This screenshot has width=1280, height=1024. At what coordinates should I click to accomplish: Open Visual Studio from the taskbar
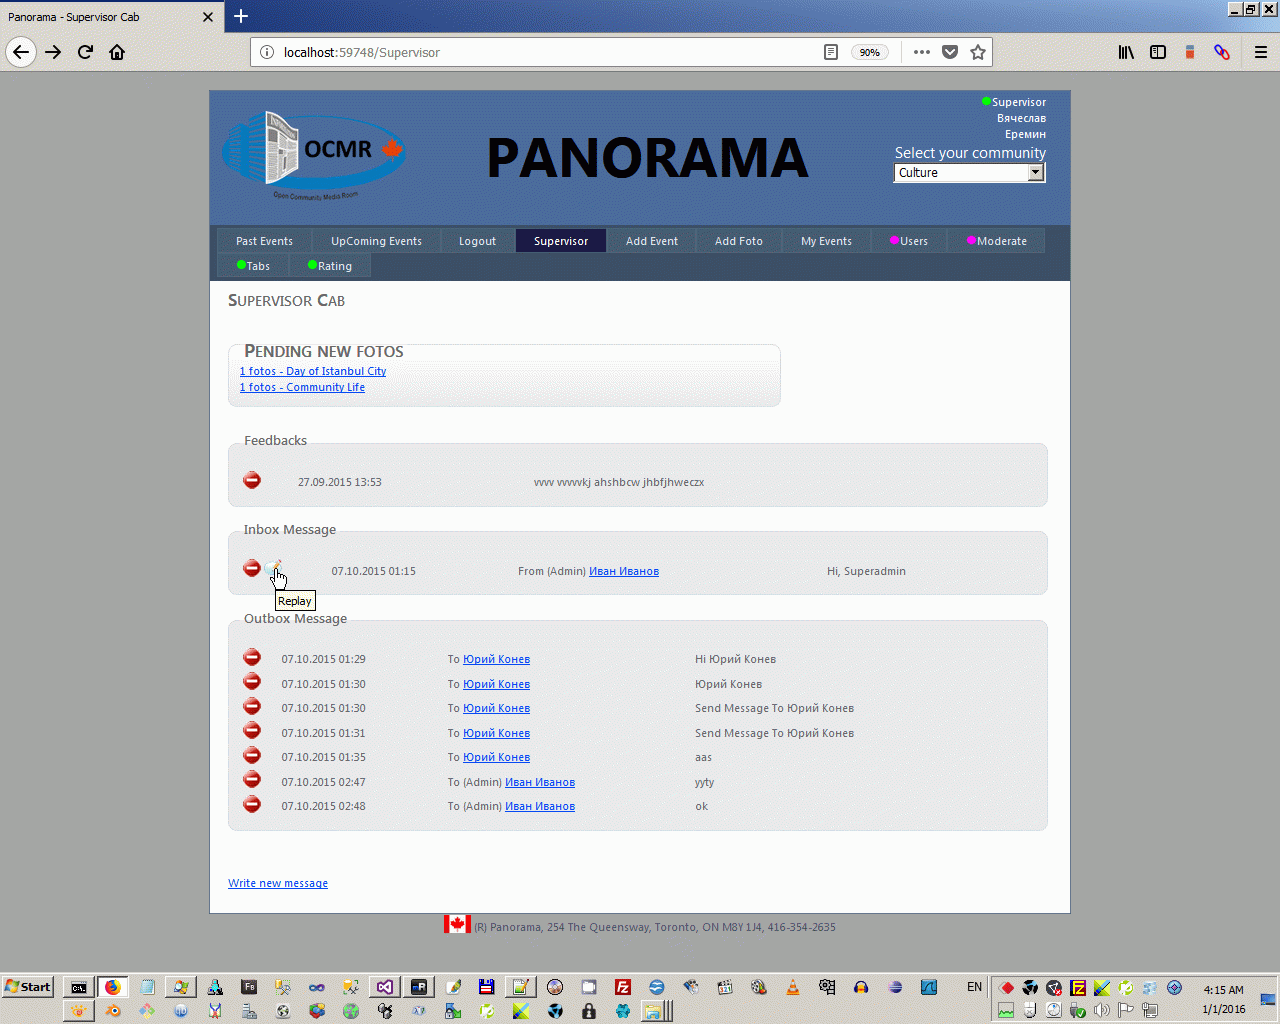385,987
